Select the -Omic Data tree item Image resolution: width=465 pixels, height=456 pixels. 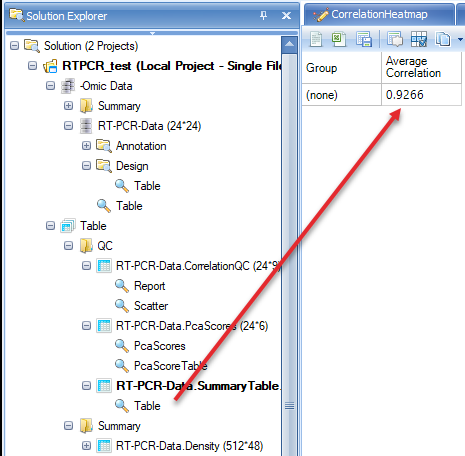point(106,86)
